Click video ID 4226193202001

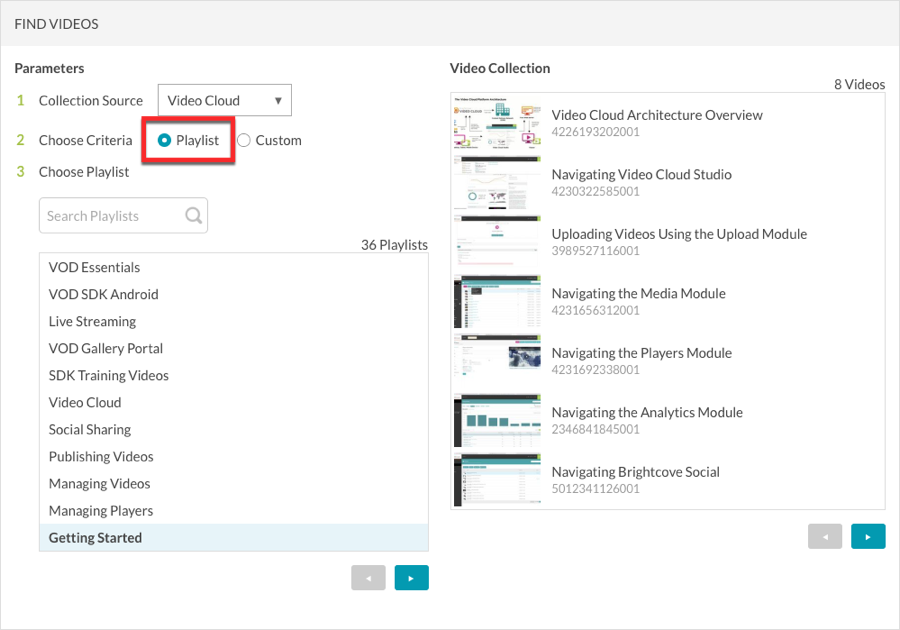click(x=595, y=132)
